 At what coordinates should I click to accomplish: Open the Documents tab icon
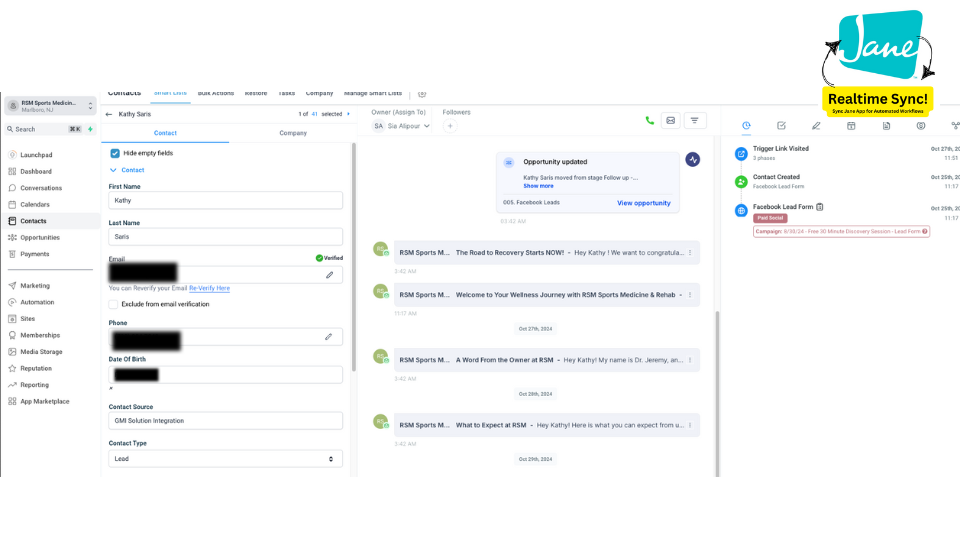(886, 126)
